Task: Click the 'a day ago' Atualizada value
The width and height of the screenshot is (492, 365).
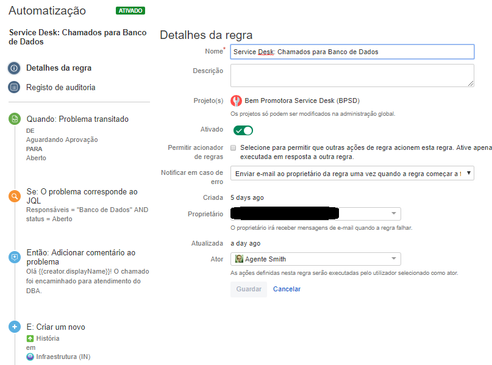Action: [245, 243]
